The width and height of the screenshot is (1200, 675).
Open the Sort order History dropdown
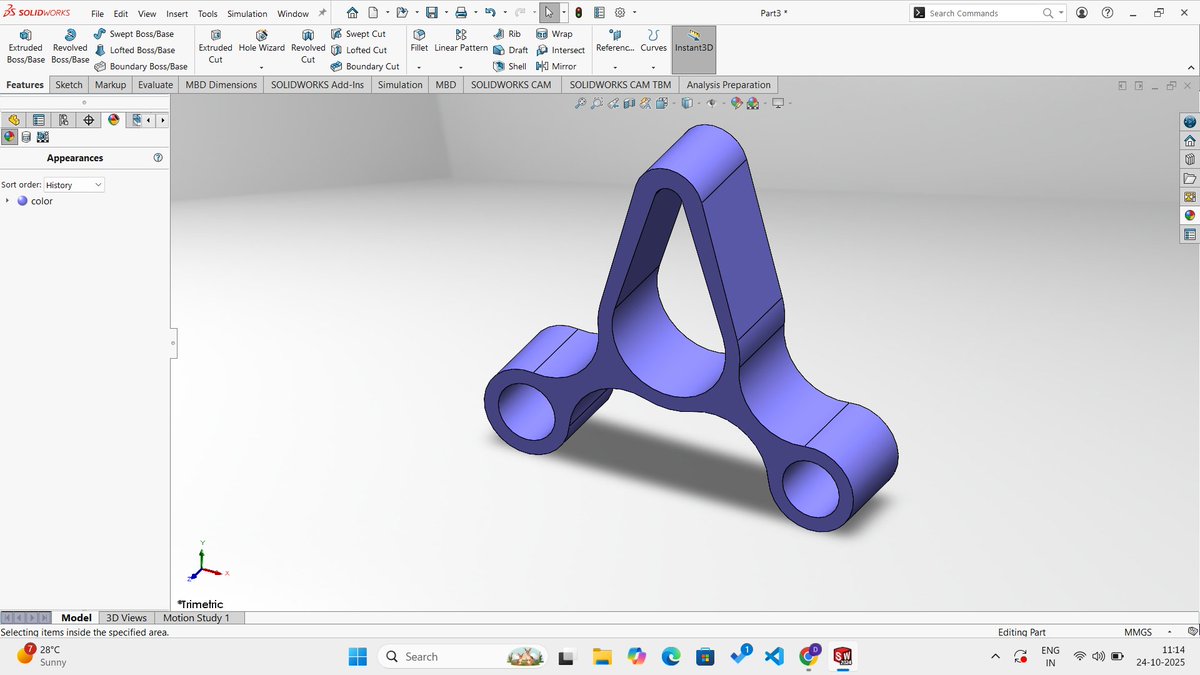tap(74, 185)
